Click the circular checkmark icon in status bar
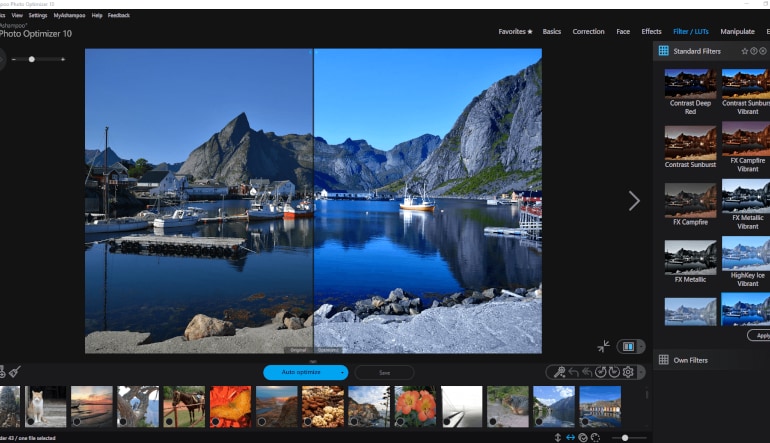770x443 pixels. (583, 437)
